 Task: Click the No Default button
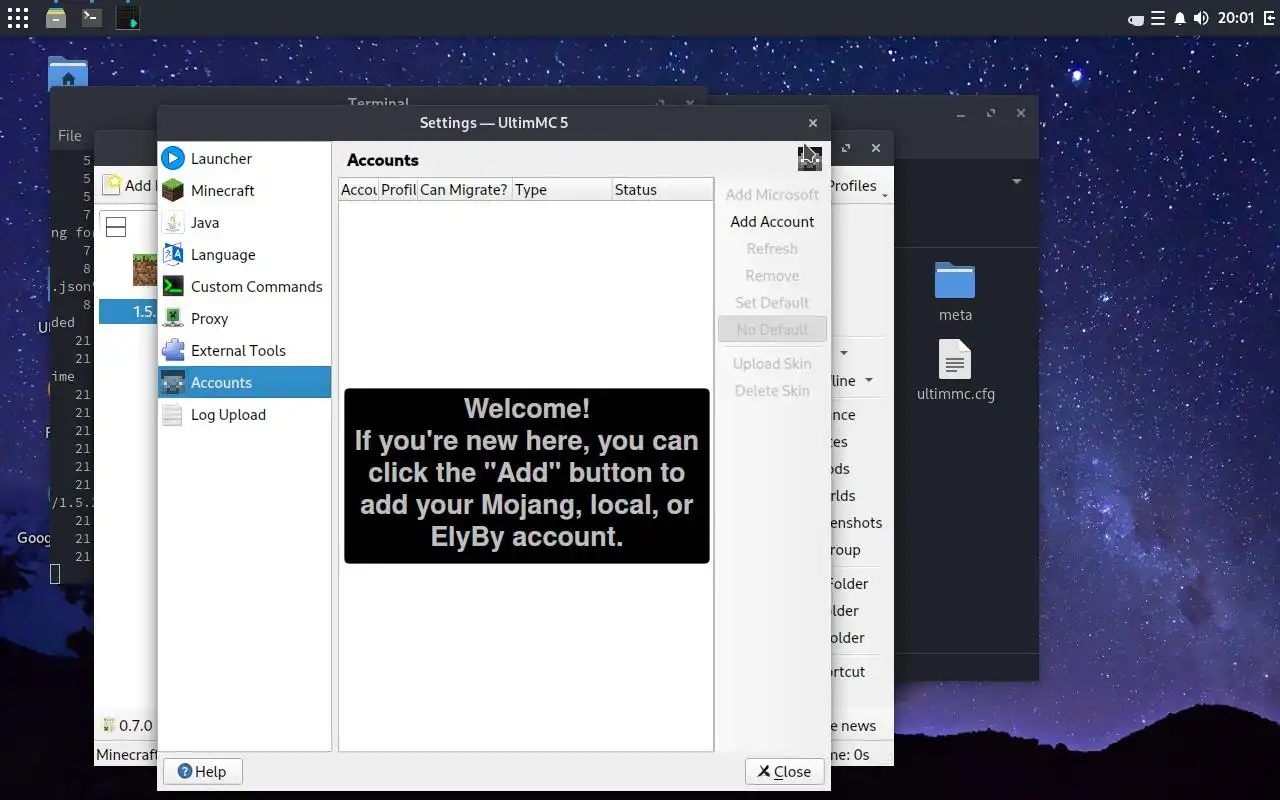[772, 330]
